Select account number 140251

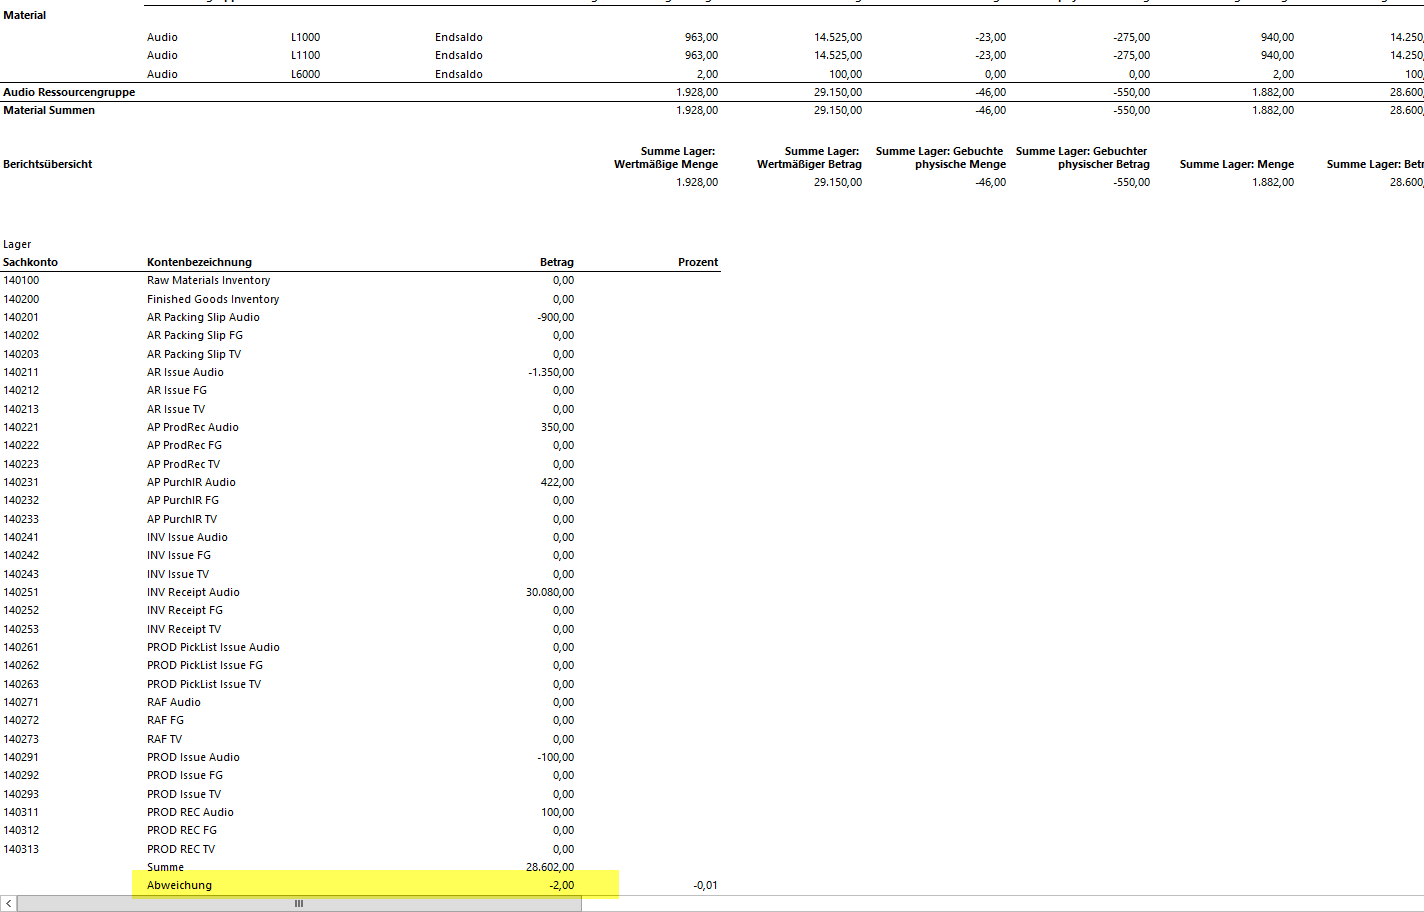point(21,592)
